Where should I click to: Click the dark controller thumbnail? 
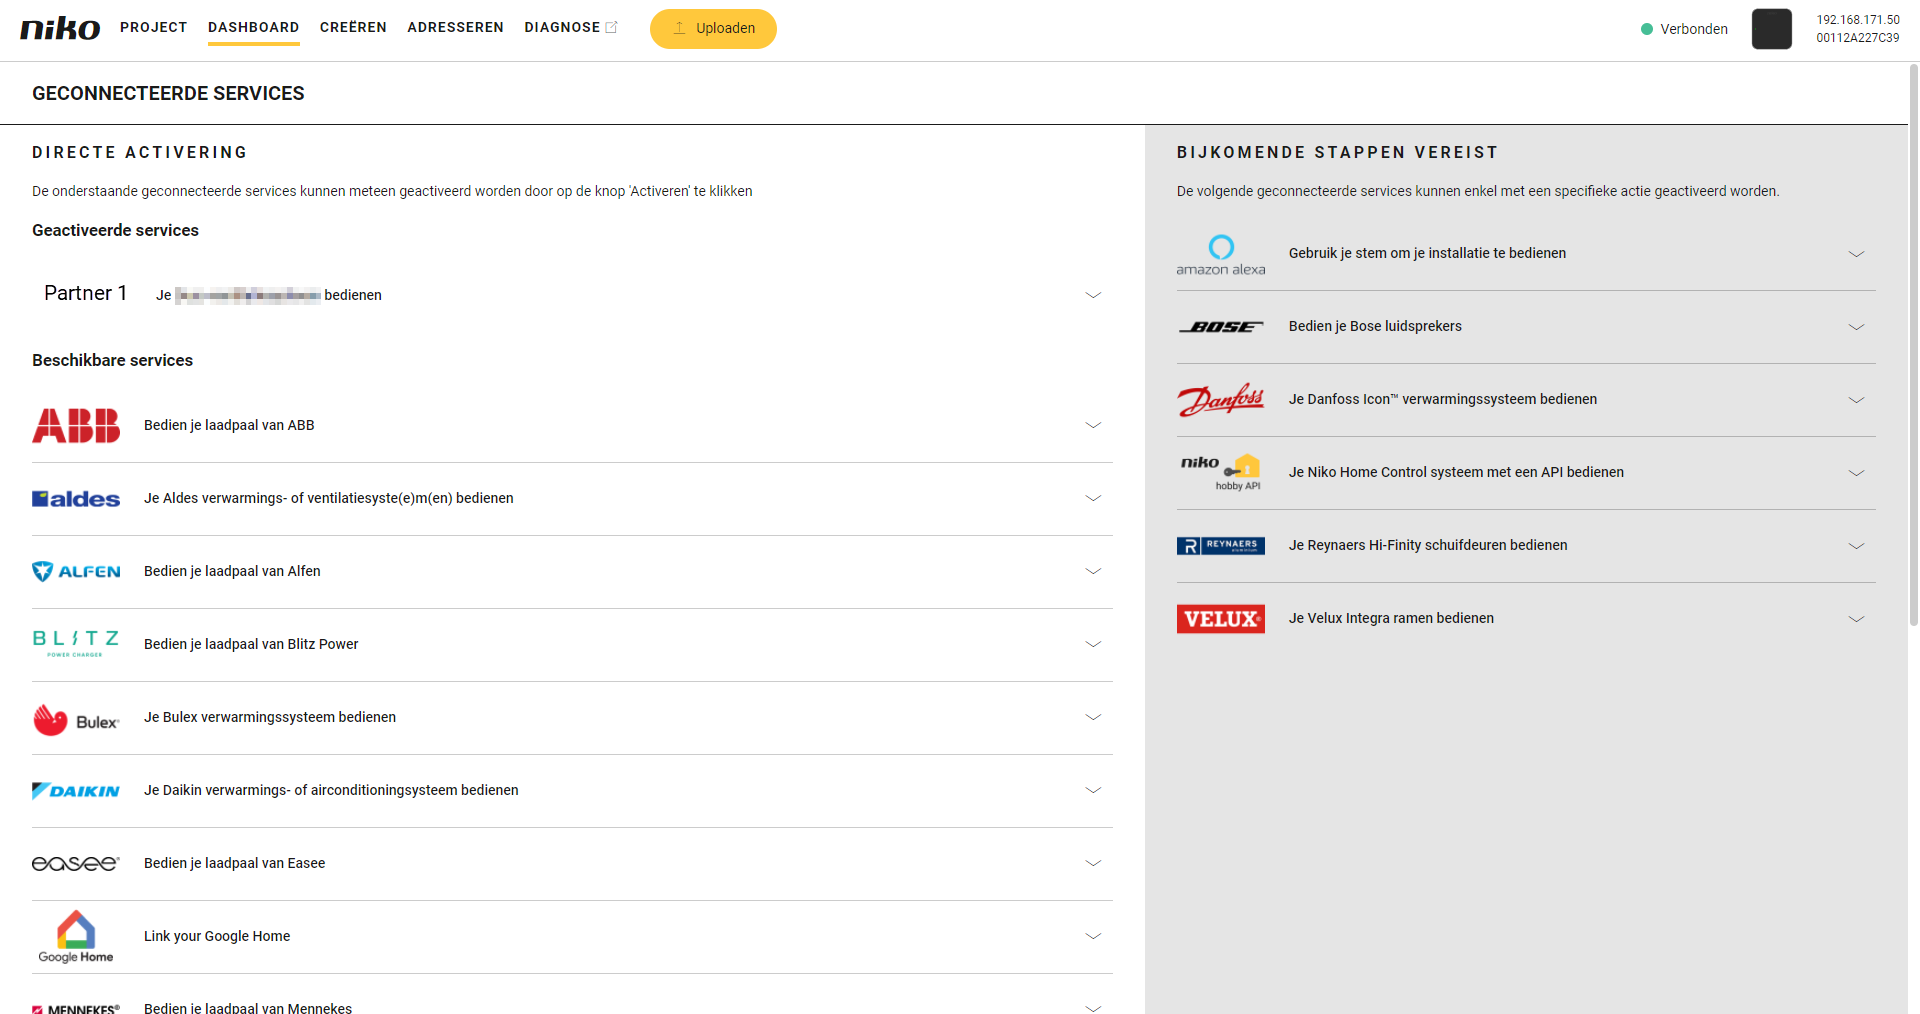1771,28
